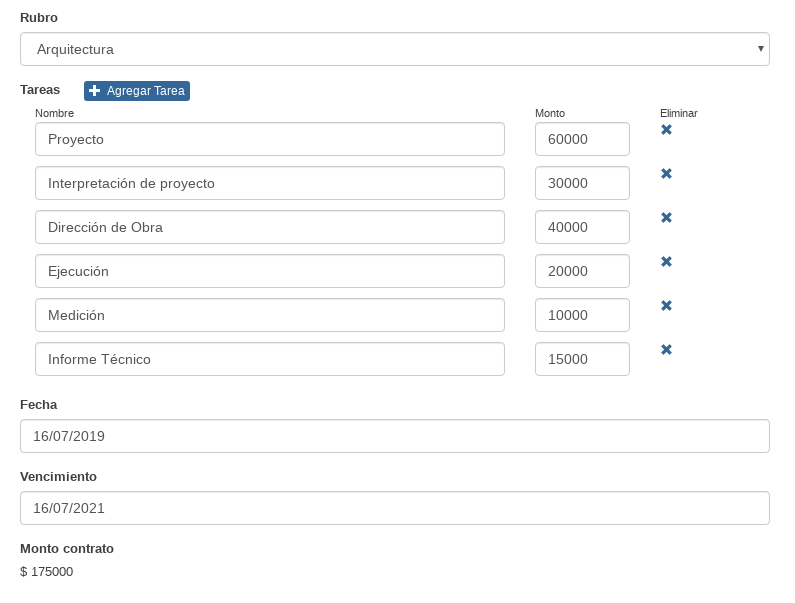Click the 15000 amount input
Image resolution: width=795 pixels, height=603 pixels.
pyautogui.click(x=582, y=359)
